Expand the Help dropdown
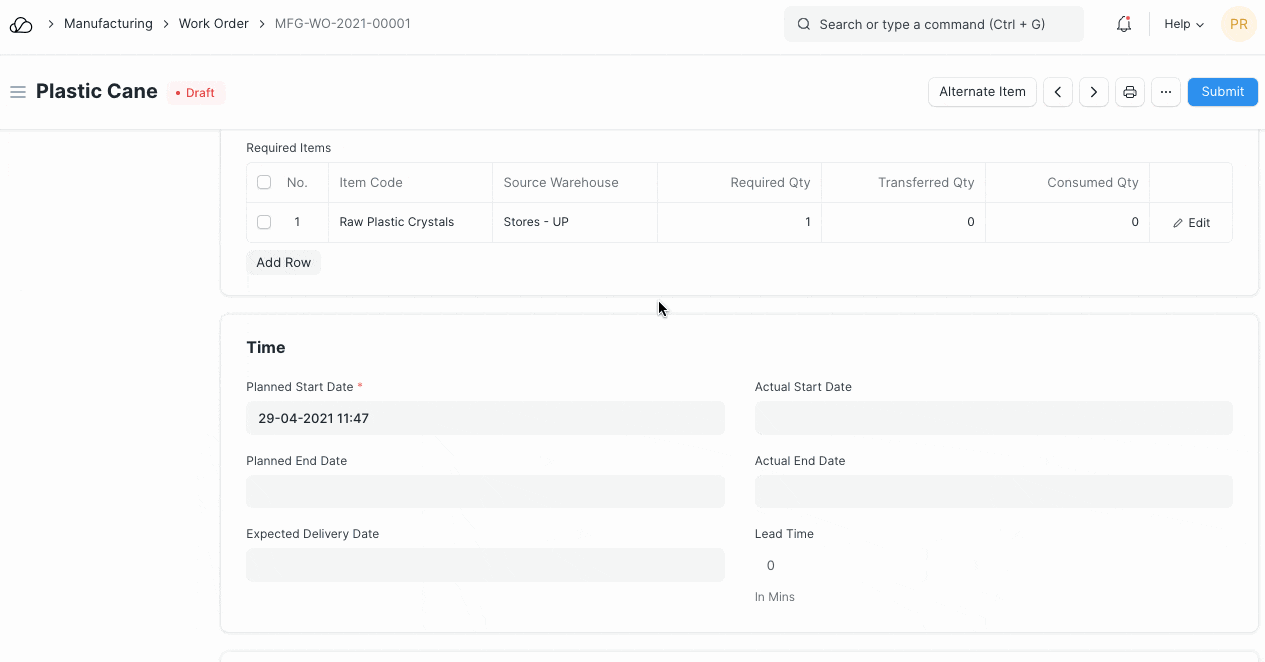Image resolution: width=1265 pixels, height=662 pixels. (1184, 24)
